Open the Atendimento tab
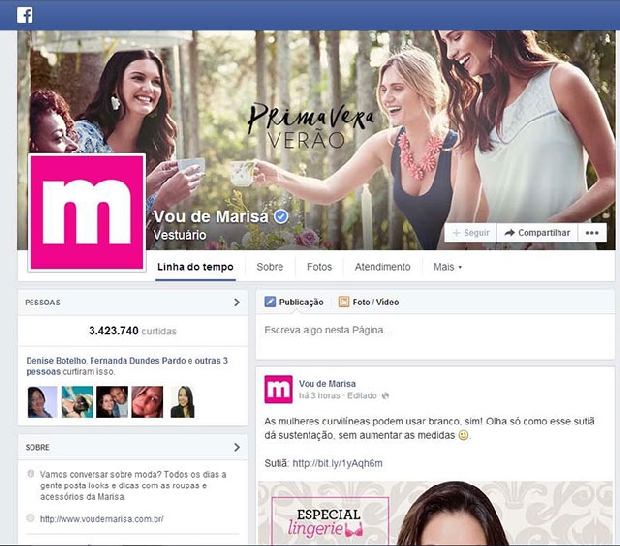The width and height of the screenshot is (620, 546). (382, 267)
